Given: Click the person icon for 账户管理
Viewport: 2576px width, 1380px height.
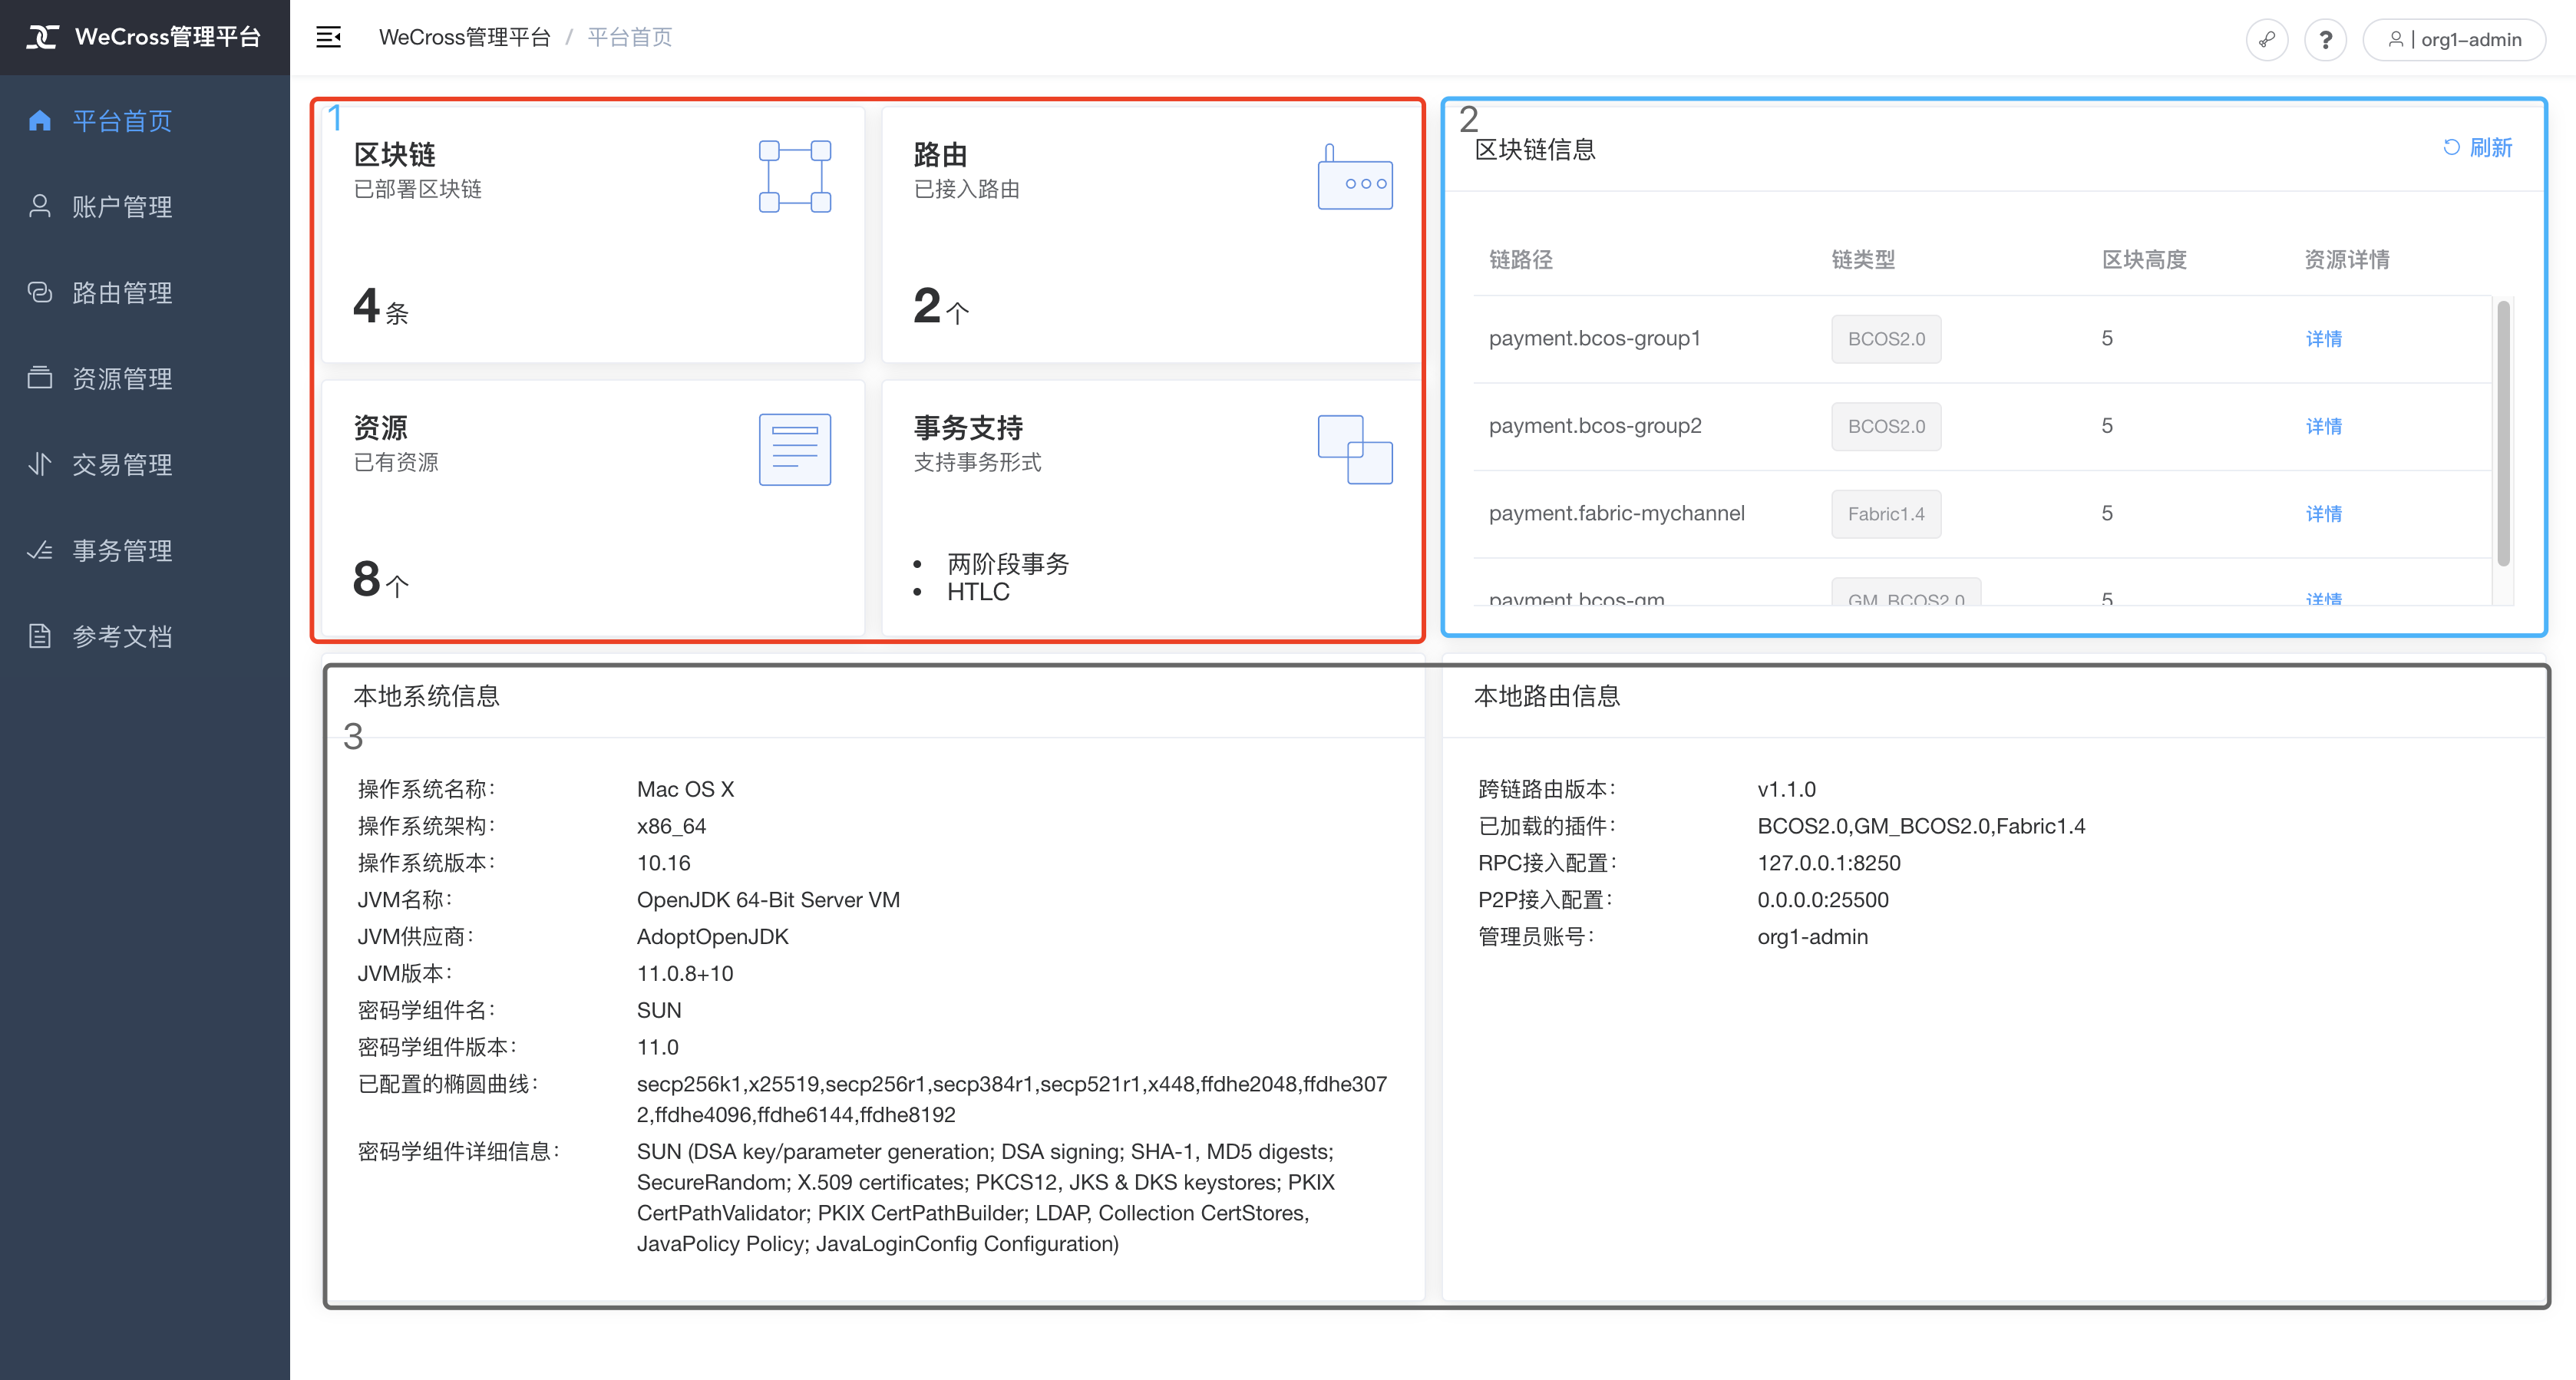Looking at the screenshot, I should pyautogui.click(x=40, y=207).
